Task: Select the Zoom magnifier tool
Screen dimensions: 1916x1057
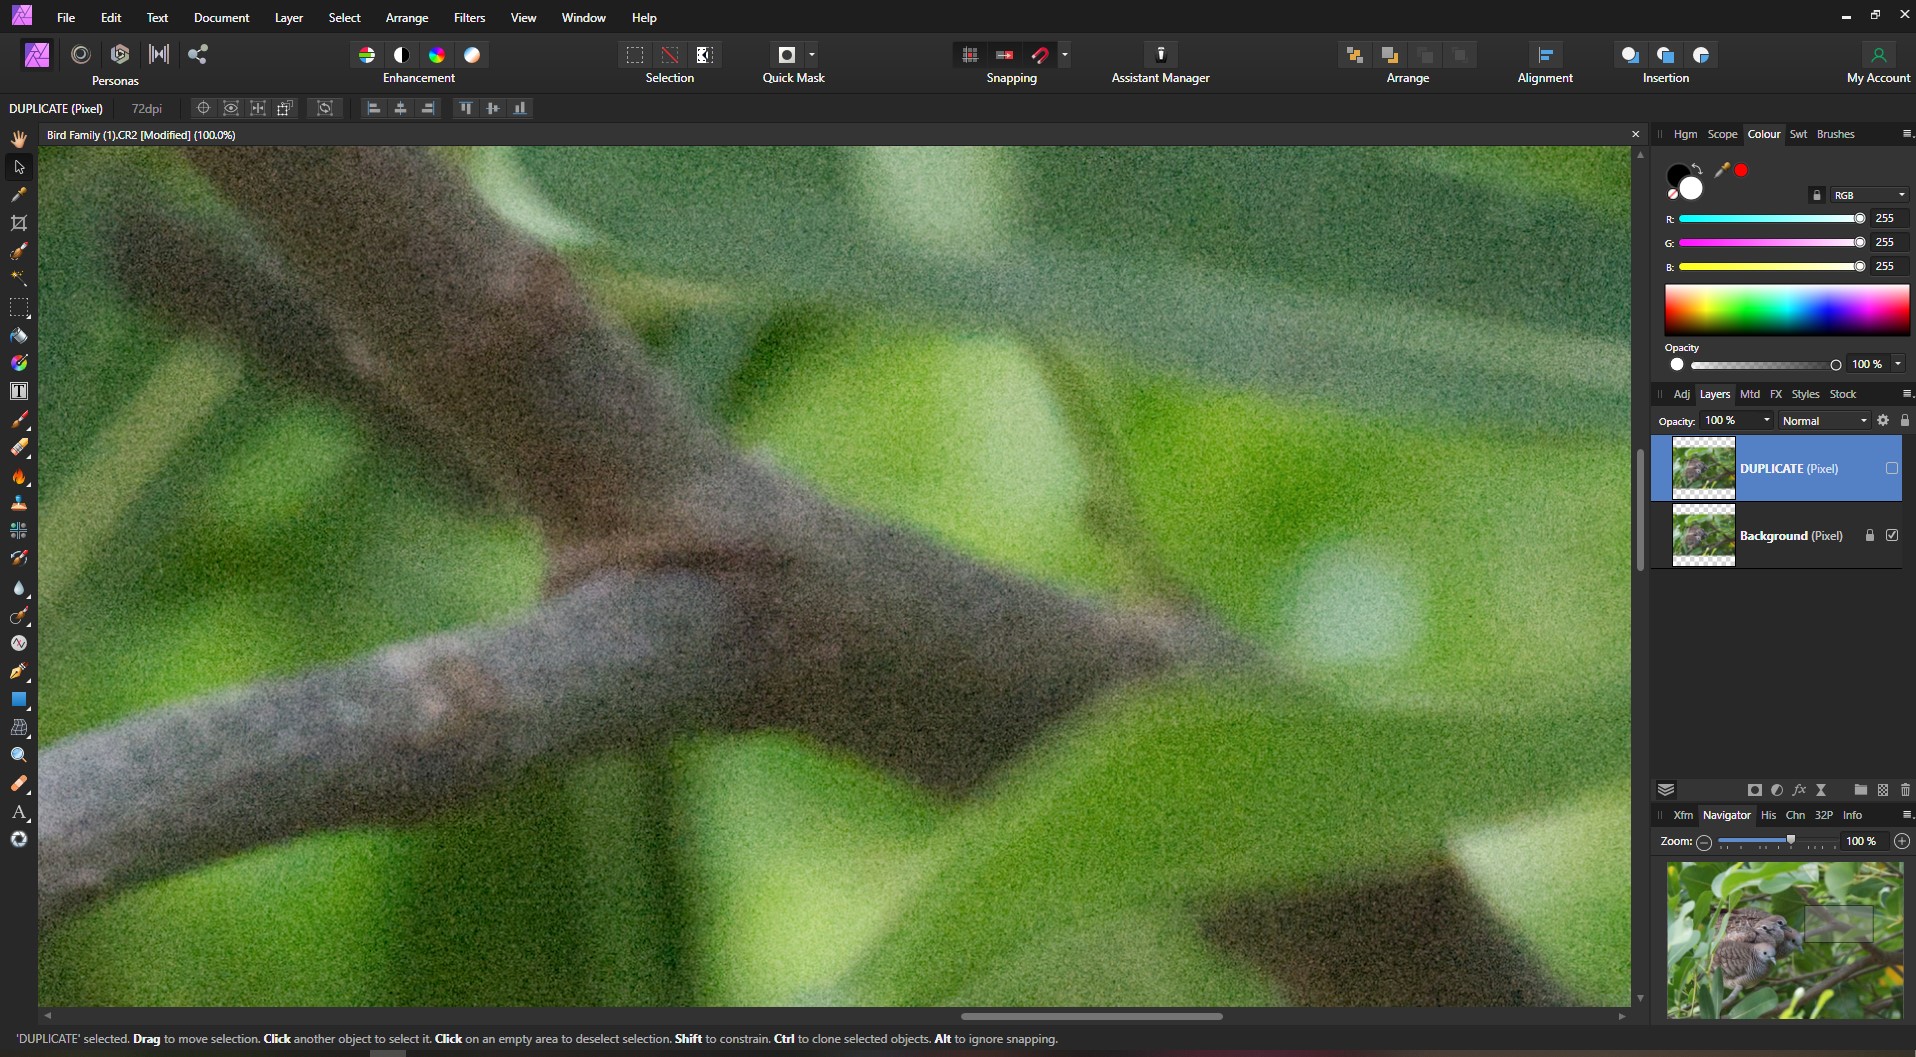Action: [19, 756]
